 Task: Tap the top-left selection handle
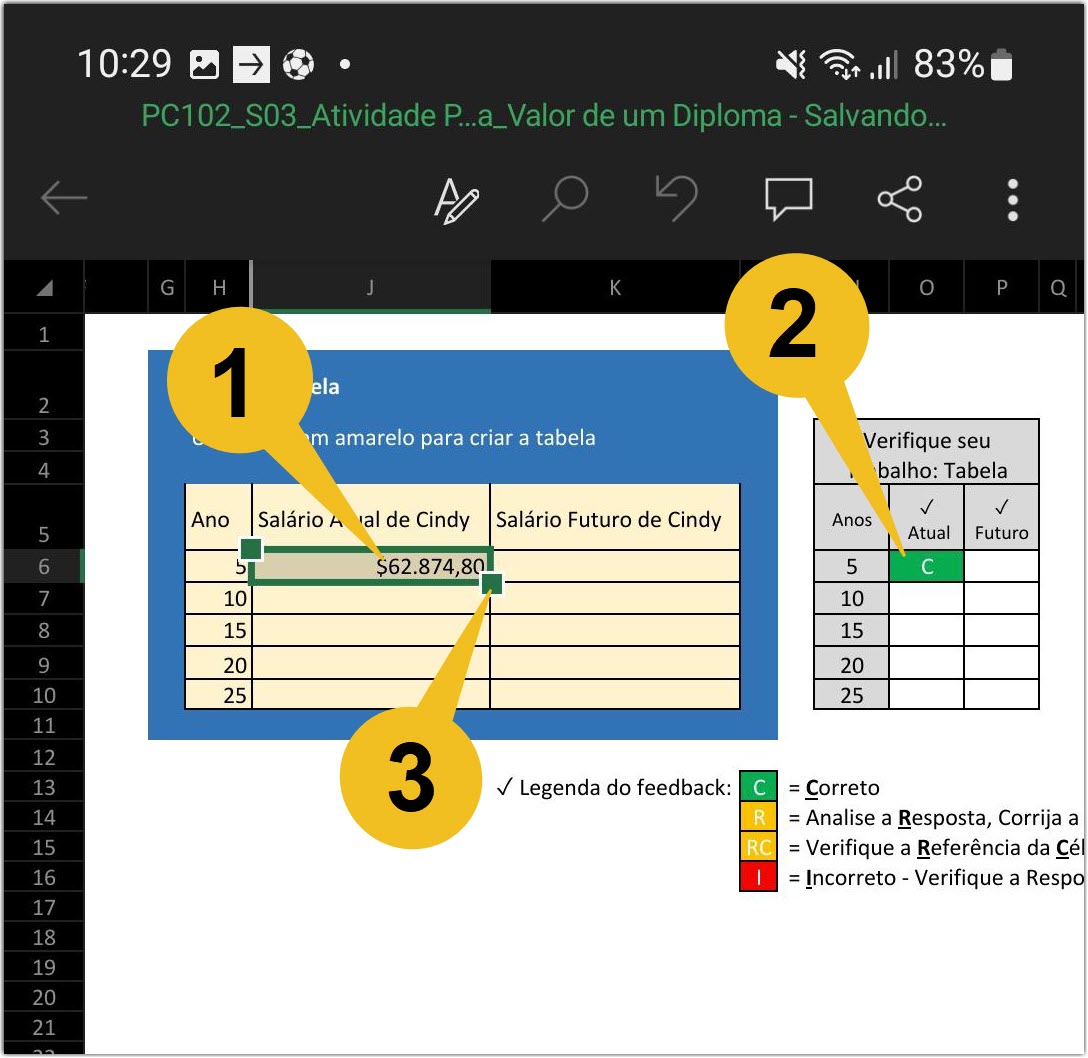coord(251,549)
